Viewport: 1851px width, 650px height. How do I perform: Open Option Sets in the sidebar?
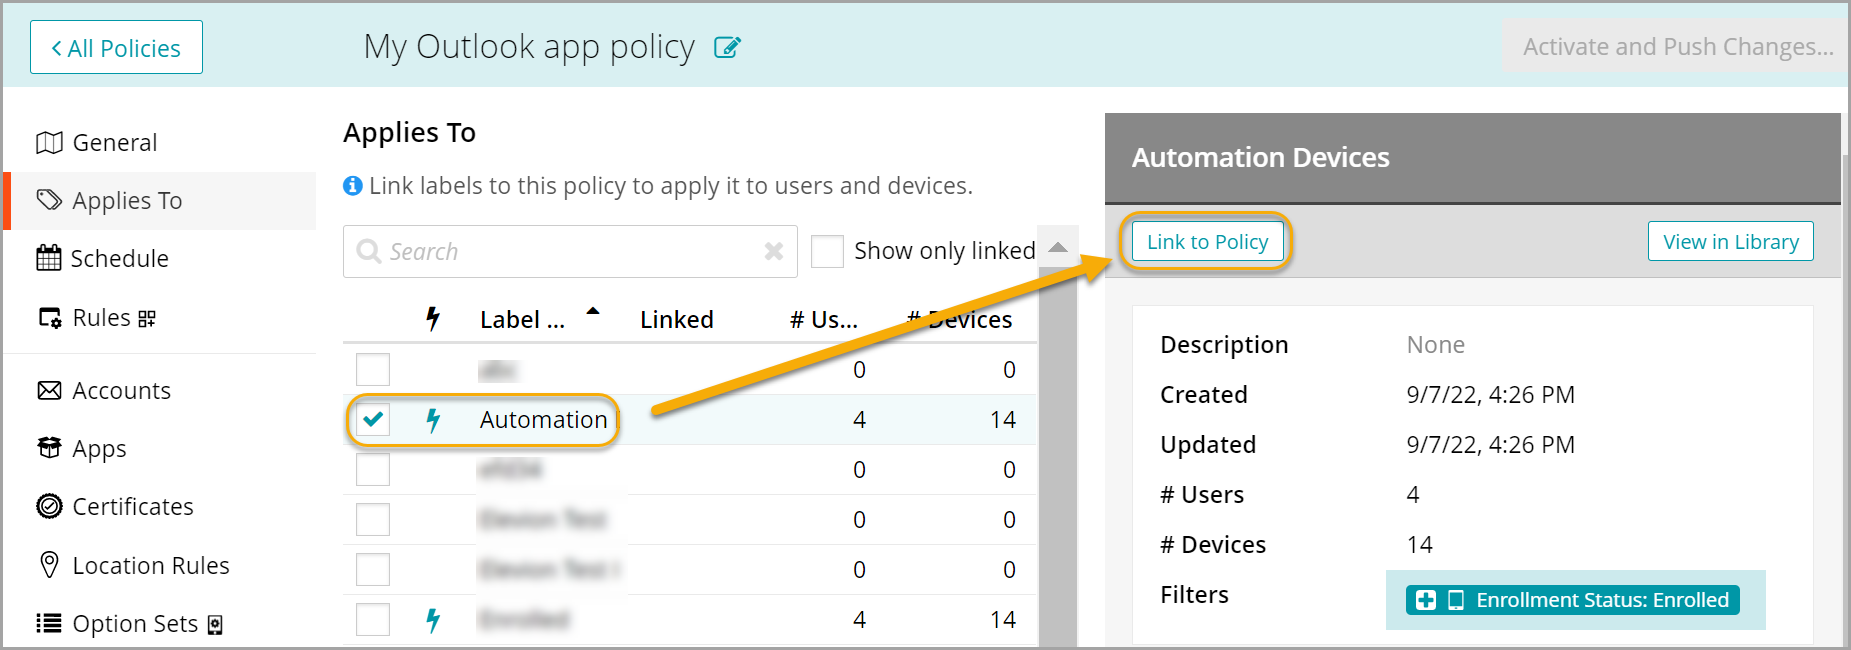point(135,624)
